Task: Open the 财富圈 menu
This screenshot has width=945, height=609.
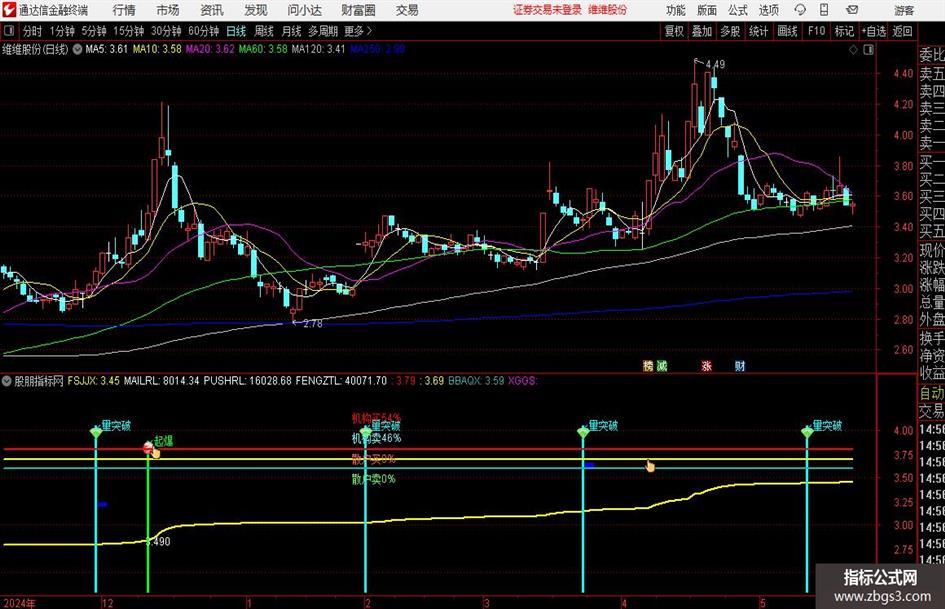Action: pos(358,10)
